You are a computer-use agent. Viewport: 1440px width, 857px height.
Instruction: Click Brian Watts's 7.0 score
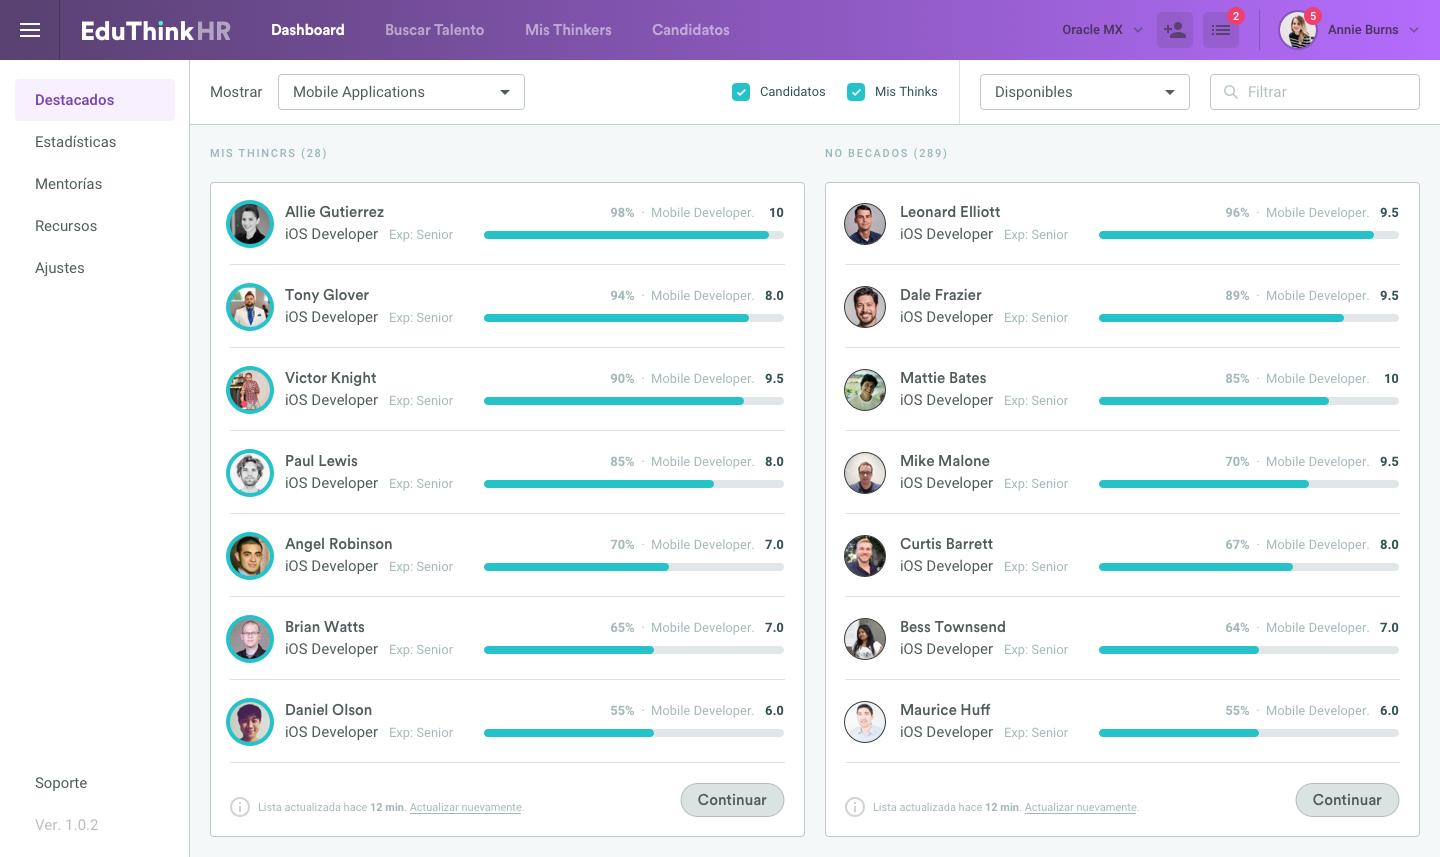pyautogui.click(x=774, y=628)
